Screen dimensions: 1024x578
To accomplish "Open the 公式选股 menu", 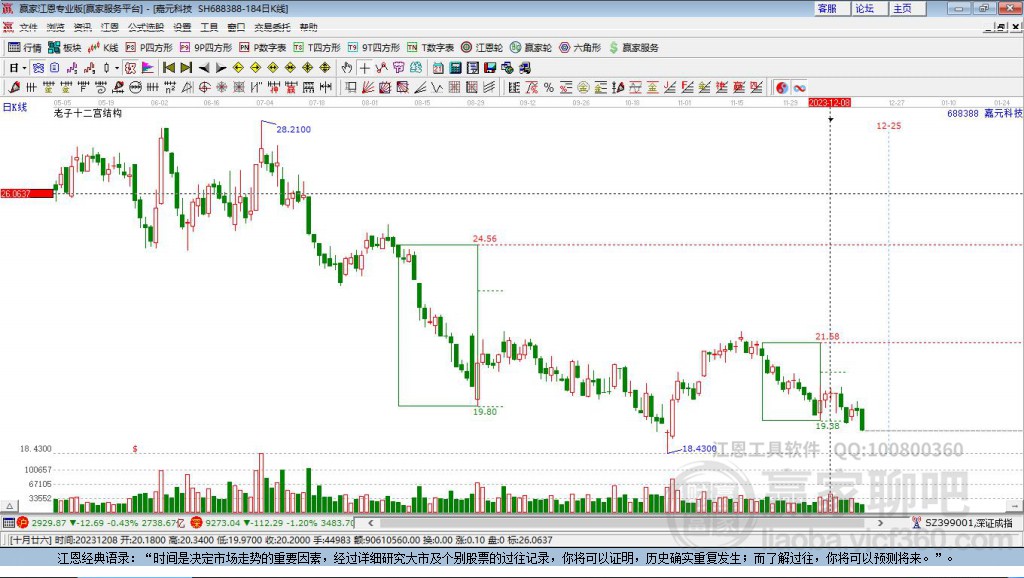I will [x=146, y=27].
